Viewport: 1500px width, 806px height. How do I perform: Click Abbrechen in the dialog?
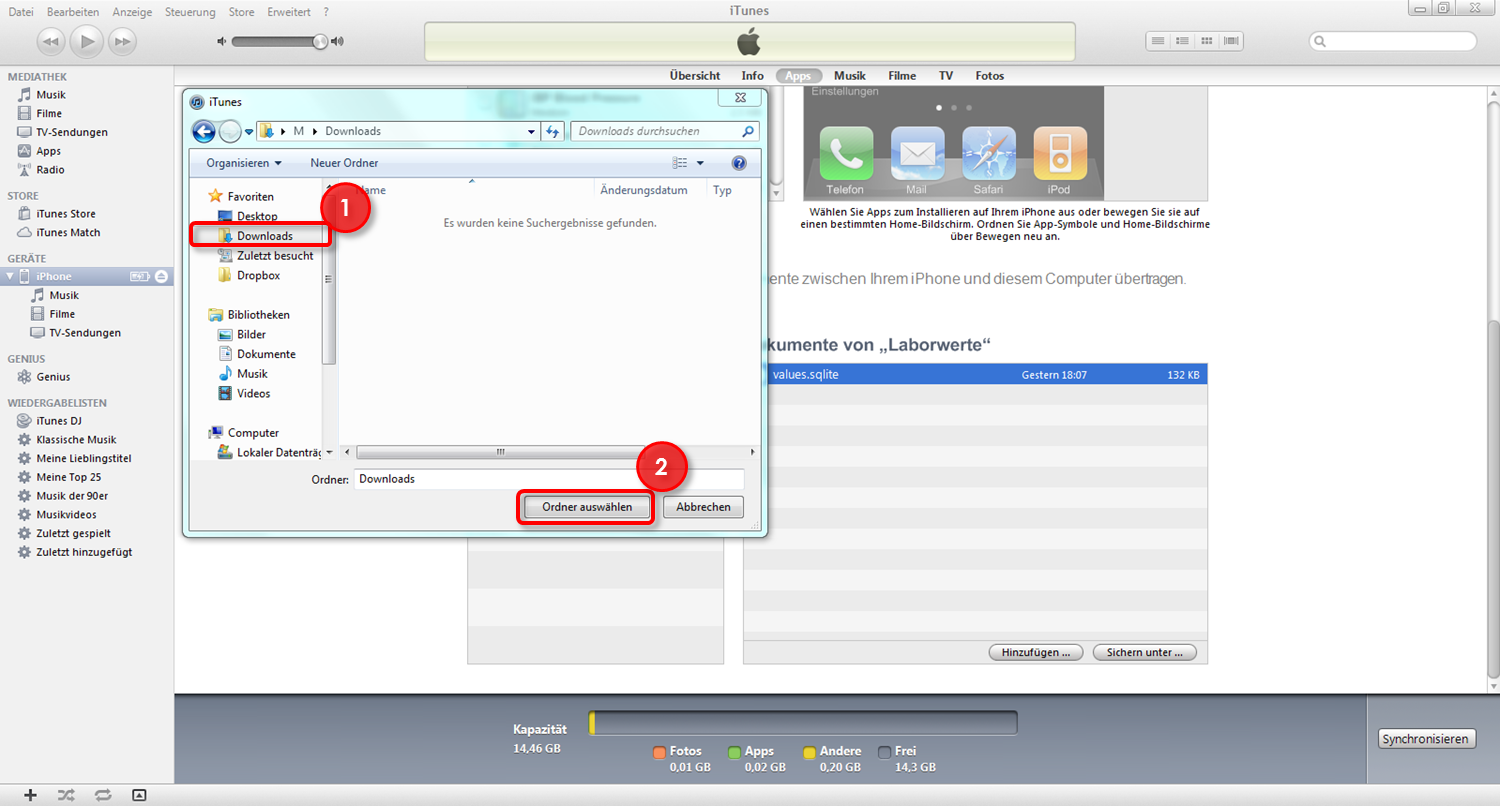coord(703,507)
